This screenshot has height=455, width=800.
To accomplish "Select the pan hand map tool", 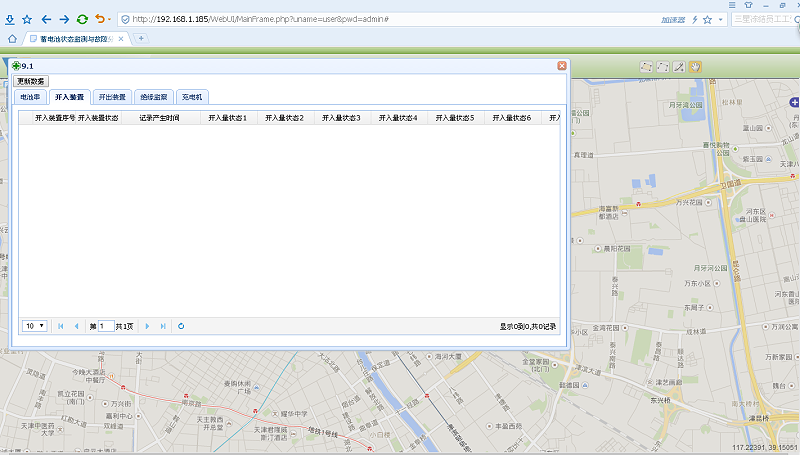I will [694, 67].
